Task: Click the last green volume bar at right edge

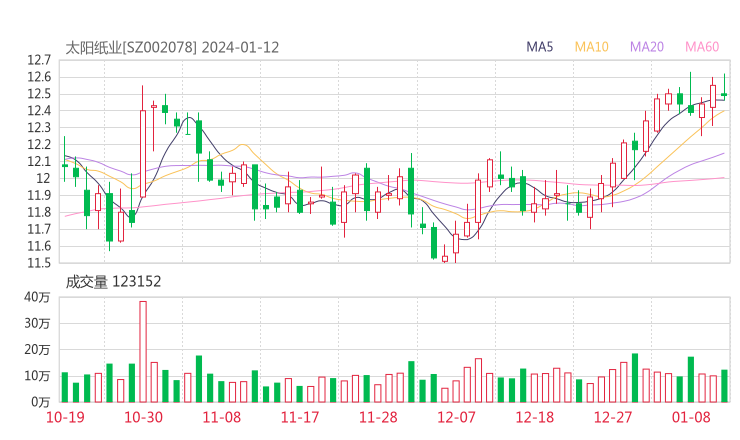Action: (724, 386)
